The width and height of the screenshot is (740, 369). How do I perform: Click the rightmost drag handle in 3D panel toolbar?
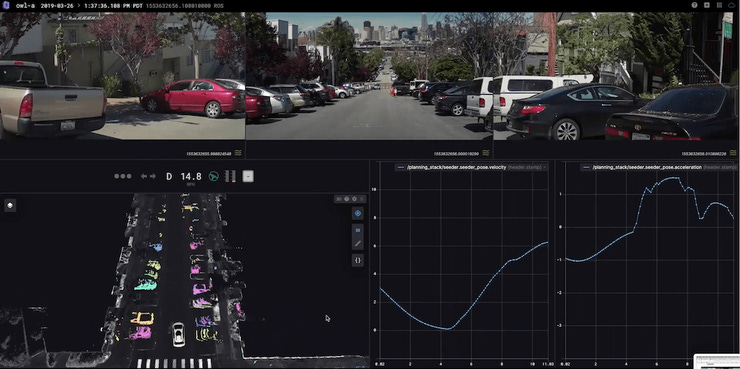[x=362, y=199]
